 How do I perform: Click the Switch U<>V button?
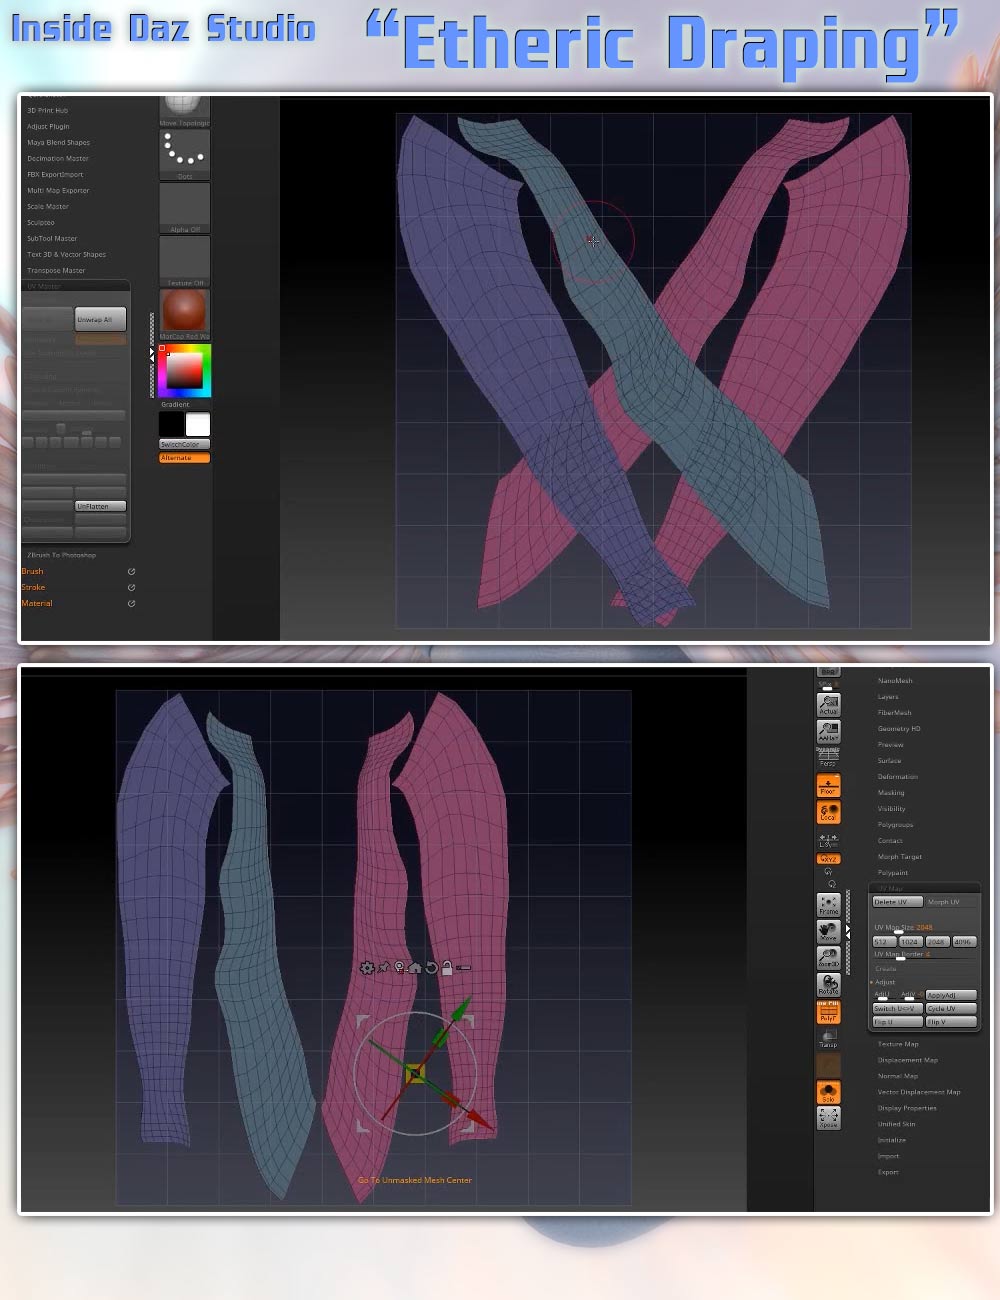[x=898, y=1008]
